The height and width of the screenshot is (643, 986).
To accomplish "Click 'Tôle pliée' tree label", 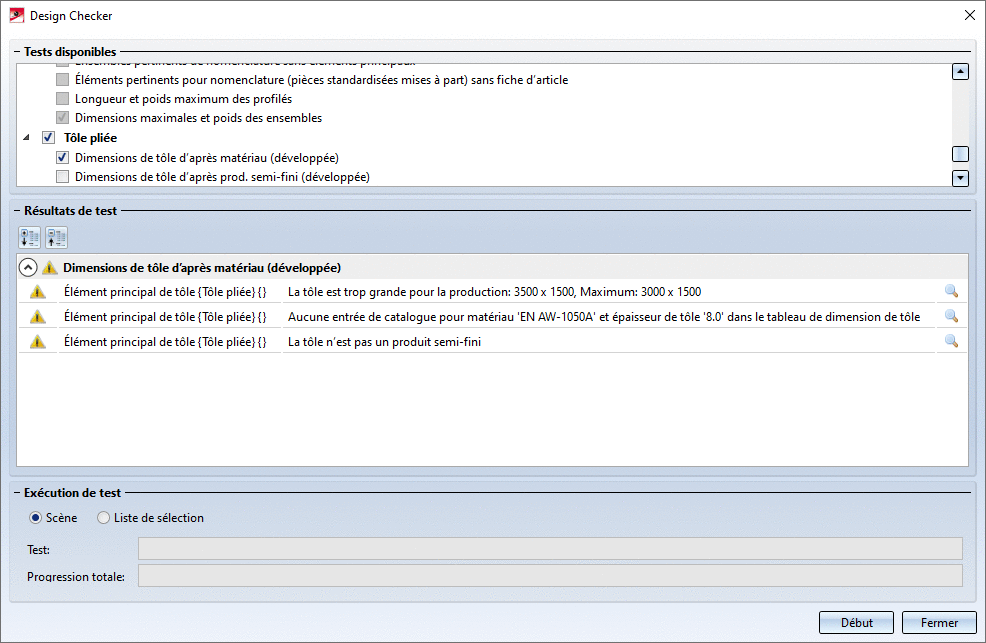I will click(x=91, y=138).
